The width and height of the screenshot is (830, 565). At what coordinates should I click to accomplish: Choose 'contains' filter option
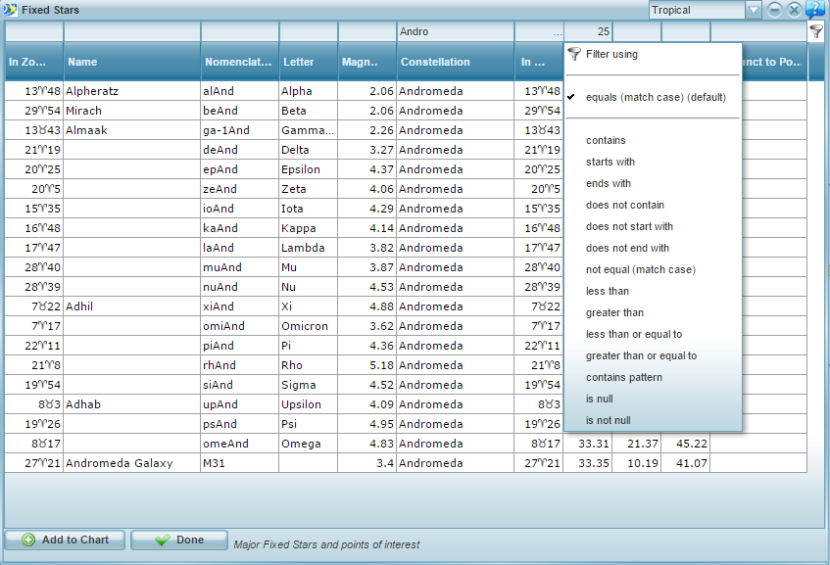(606, 141)
